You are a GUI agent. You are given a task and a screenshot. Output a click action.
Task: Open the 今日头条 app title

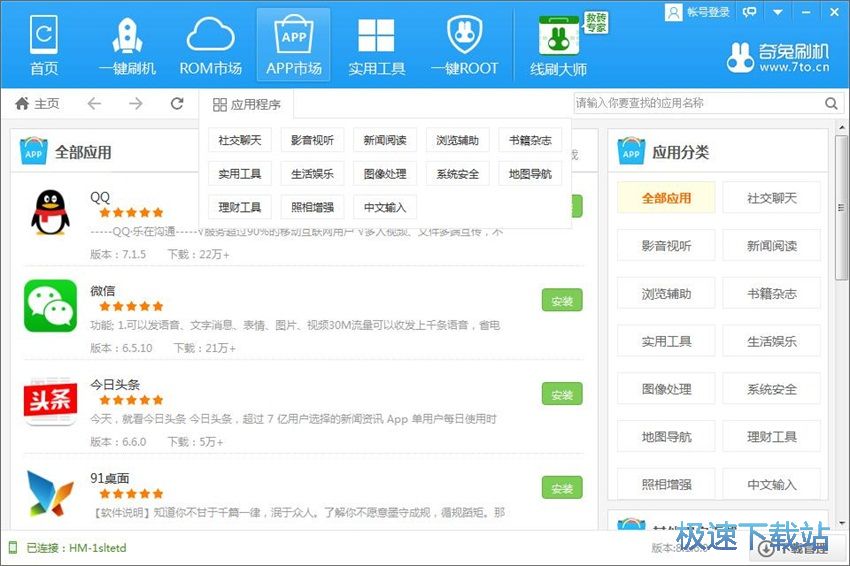pyautogui.click(x=114, y=384)
